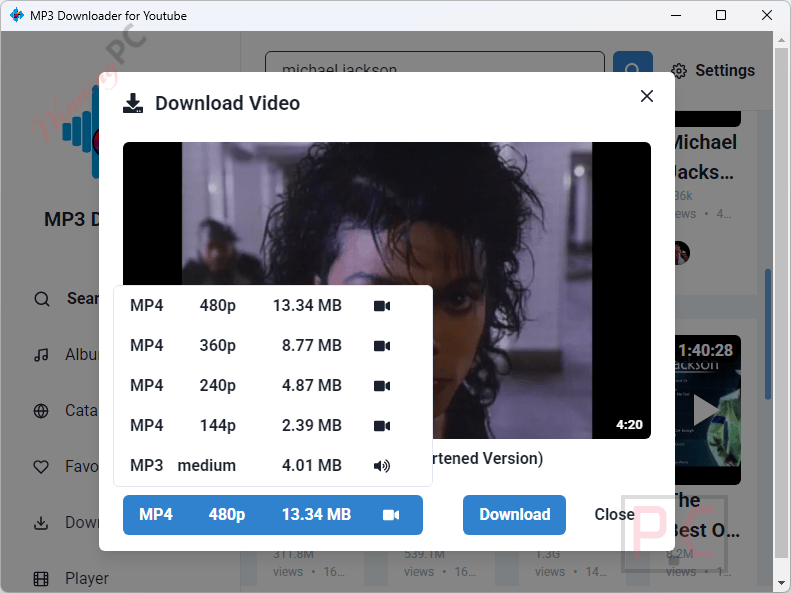Click the small channel avatar in right card
The image size is (791, 593).
click(x=682, y=253)
